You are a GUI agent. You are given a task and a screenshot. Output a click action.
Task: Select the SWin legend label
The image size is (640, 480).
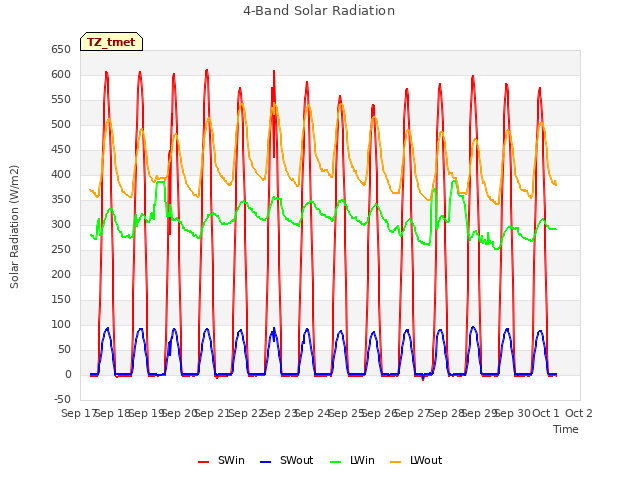click(231, 460)
